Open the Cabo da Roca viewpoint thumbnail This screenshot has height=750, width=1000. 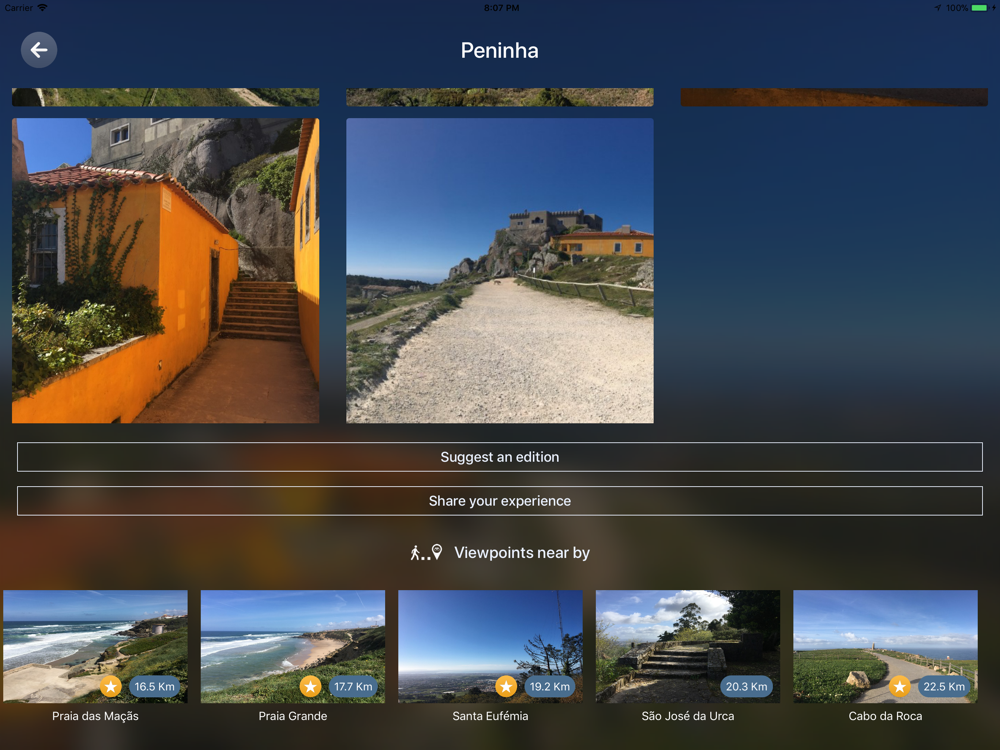coord(885,646)
